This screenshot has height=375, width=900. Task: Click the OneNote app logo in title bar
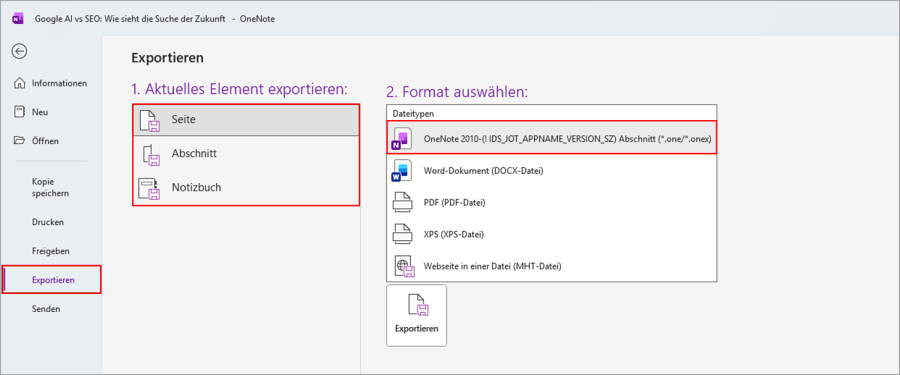coord(17,18)
